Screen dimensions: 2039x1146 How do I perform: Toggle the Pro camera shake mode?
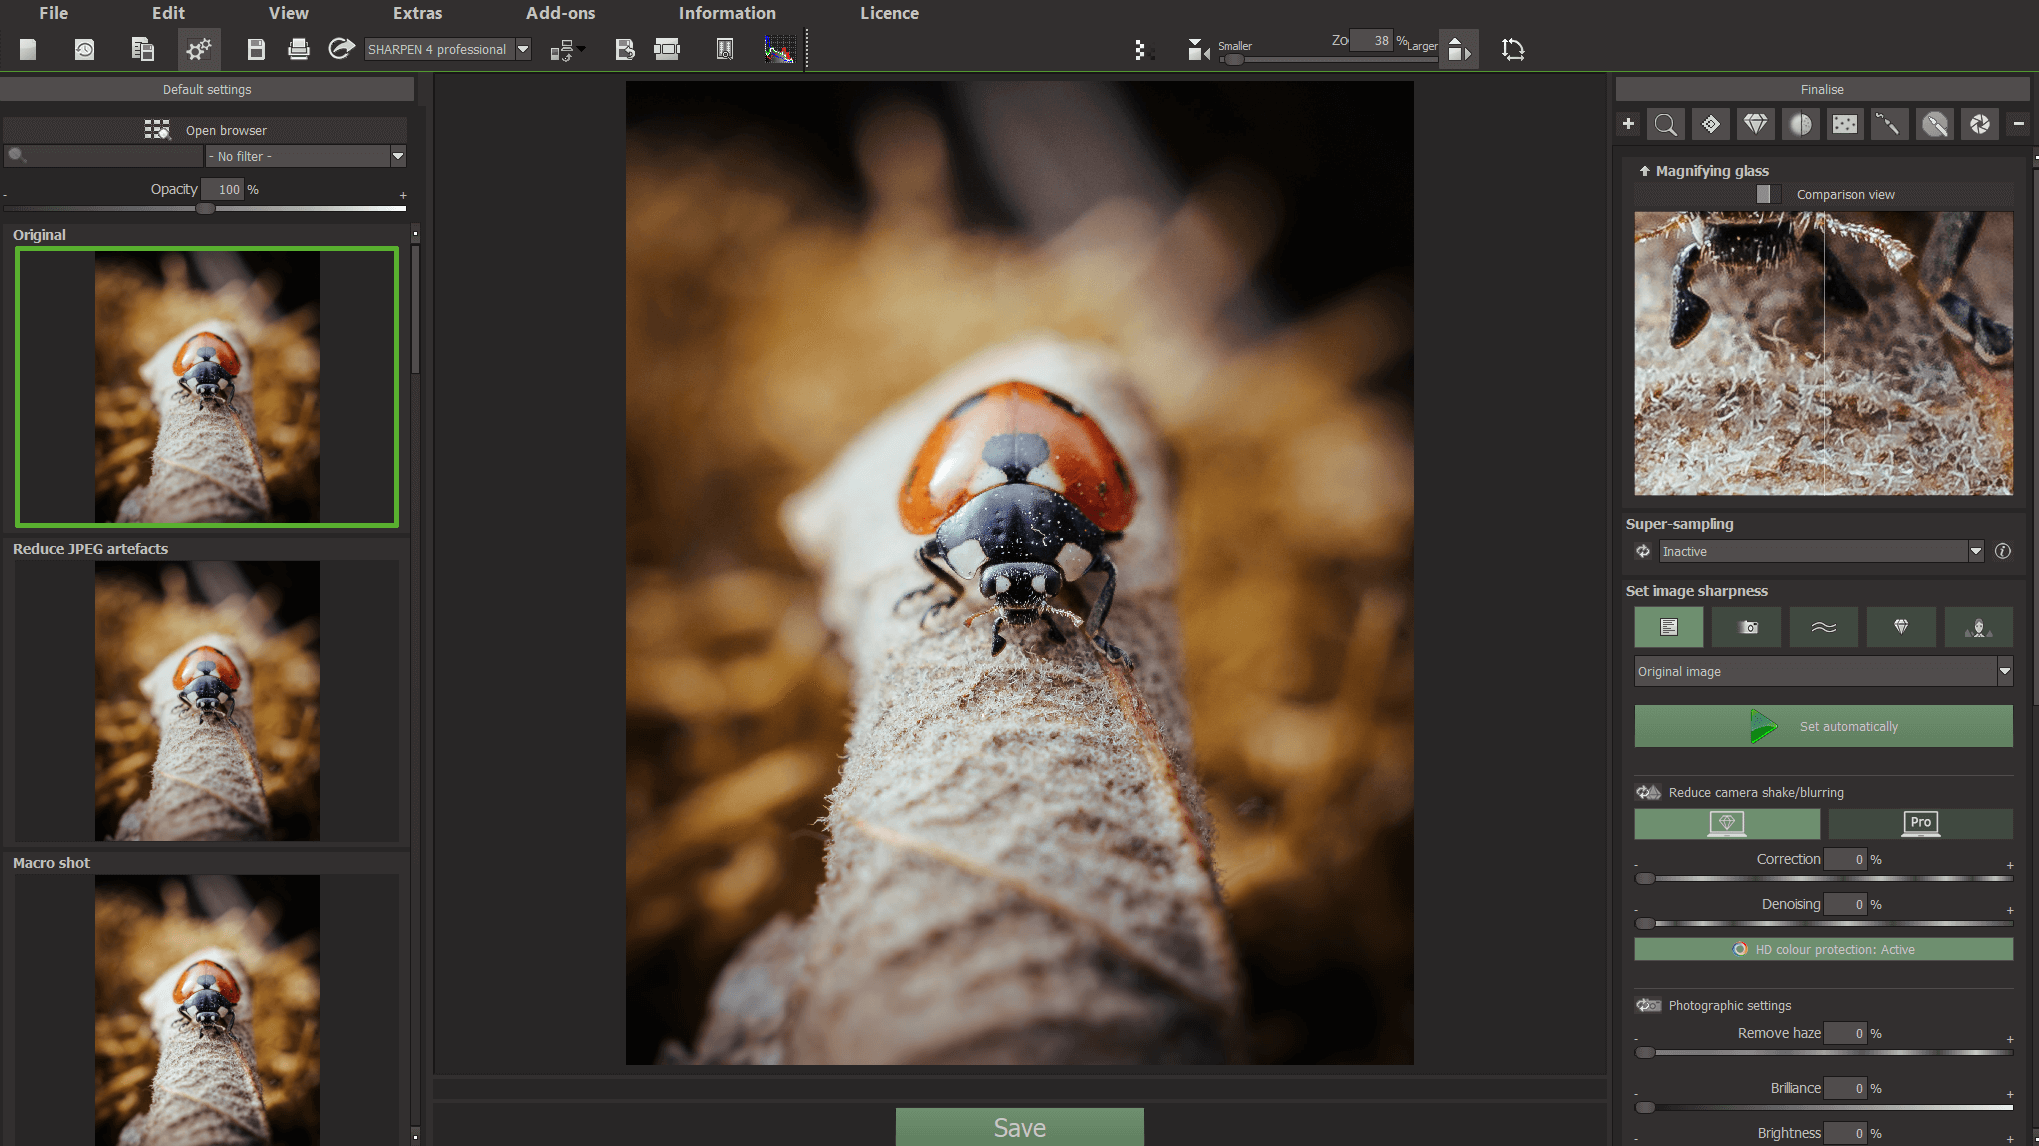1920,823
